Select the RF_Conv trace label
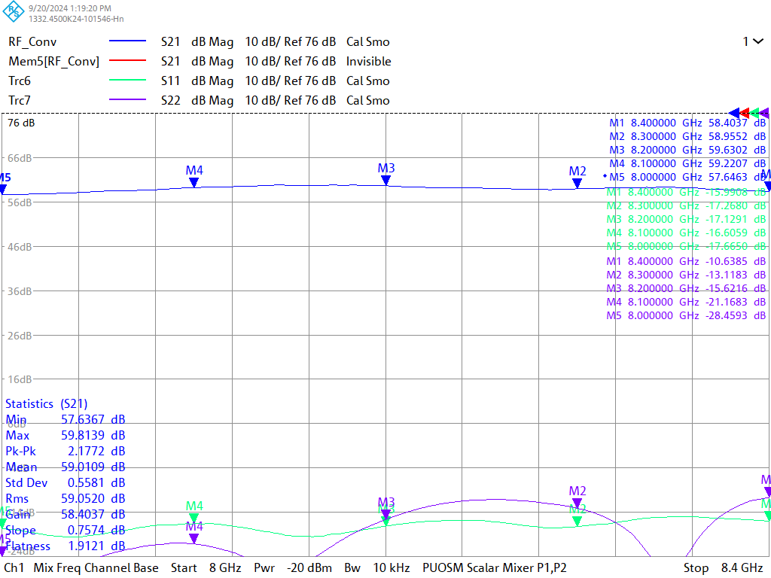Viewport: 771px width, 578px height. pos(33,42)
